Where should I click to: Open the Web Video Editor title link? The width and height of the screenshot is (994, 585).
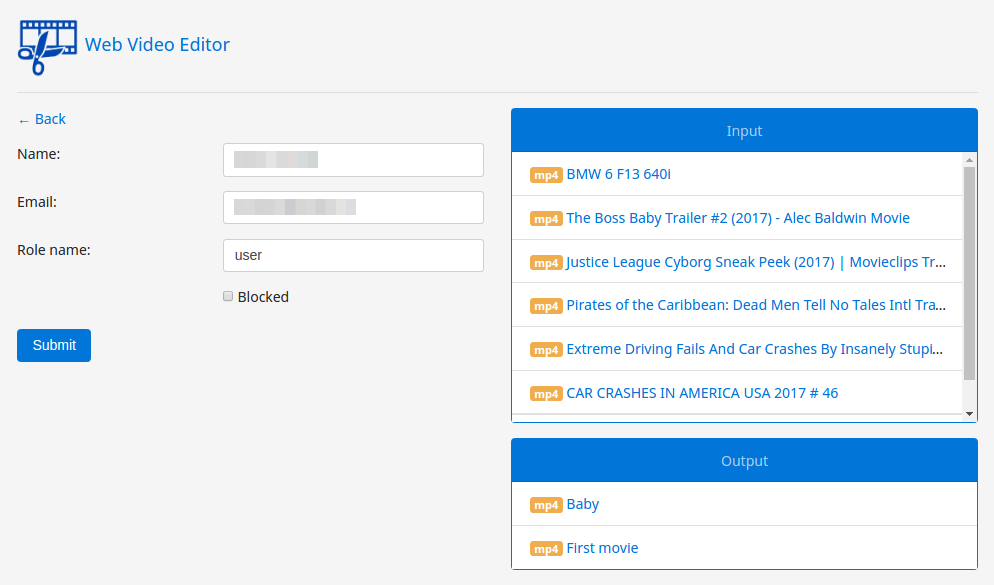pyautogui.click(x=157, y=45)
